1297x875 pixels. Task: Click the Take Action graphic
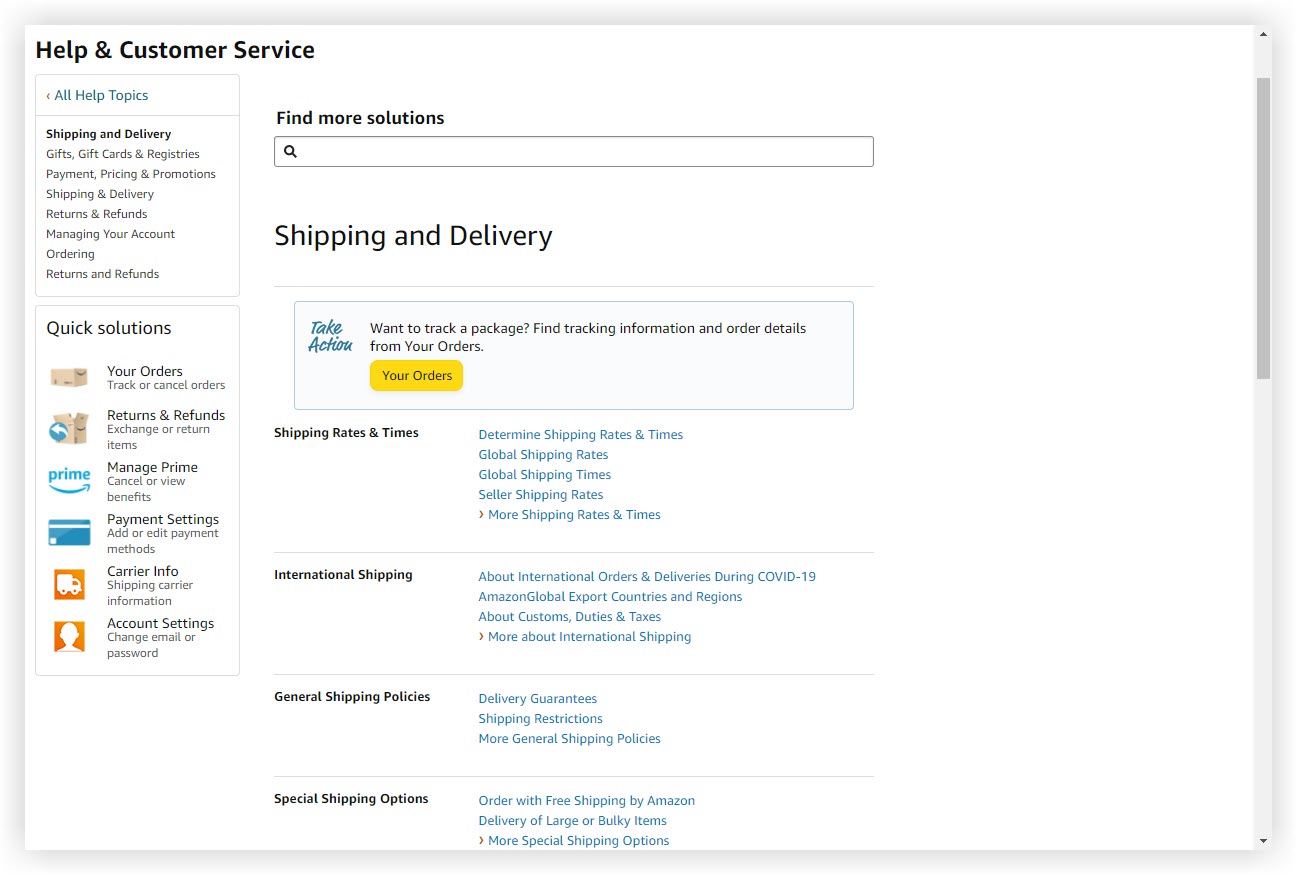330,336
